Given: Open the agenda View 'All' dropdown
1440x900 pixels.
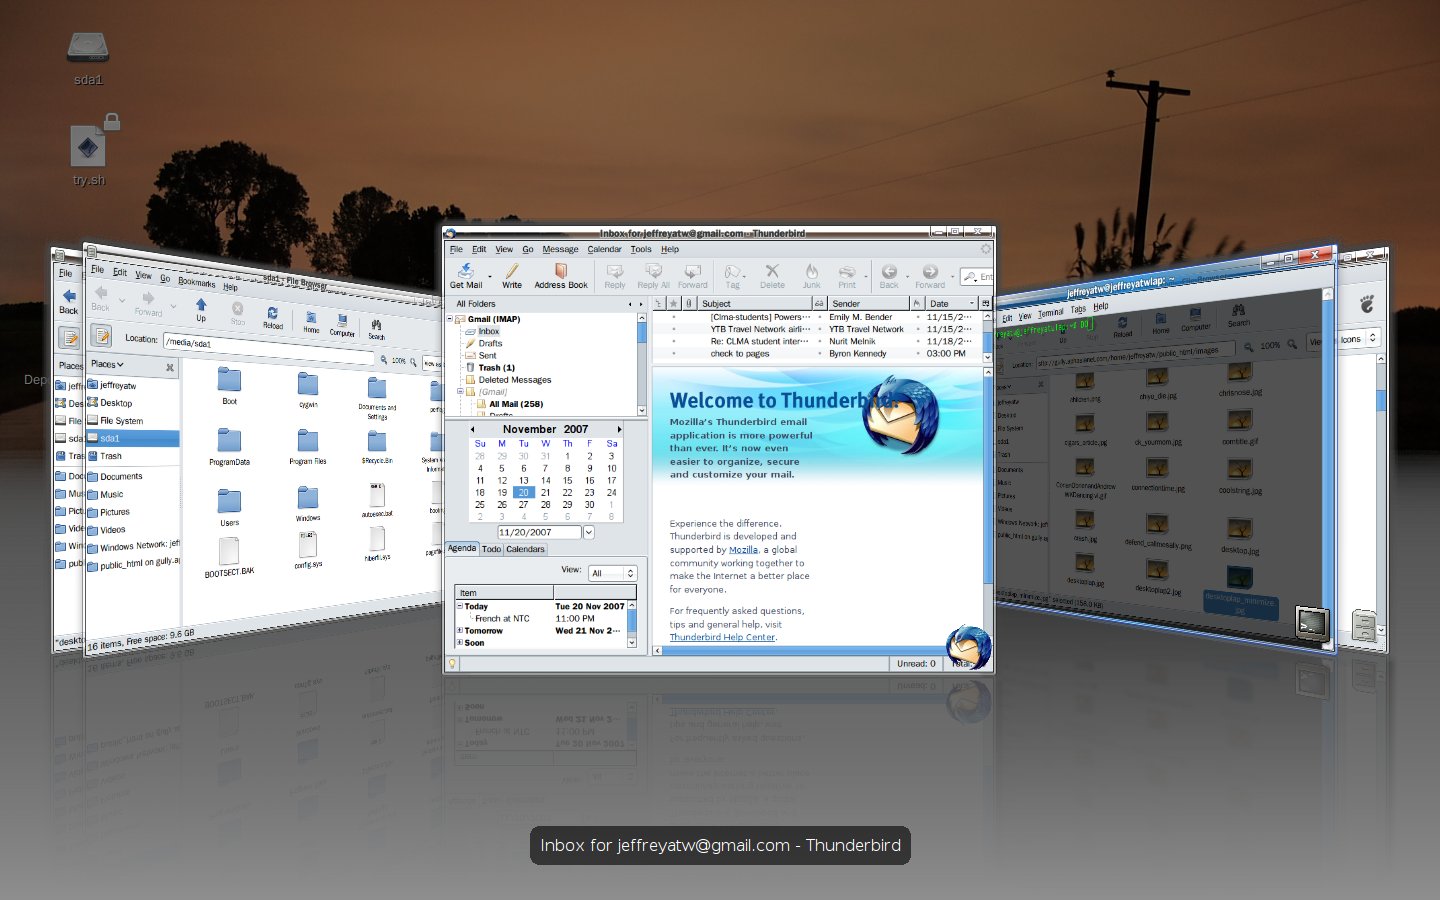Looking at the screenshot, I should click(612, 573).
